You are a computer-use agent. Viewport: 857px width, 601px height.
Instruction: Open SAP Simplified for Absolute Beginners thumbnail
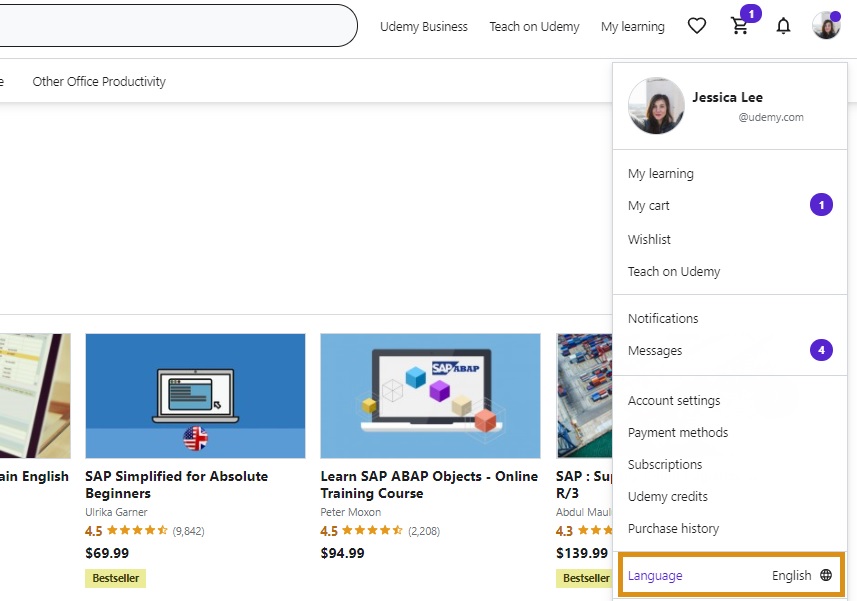195,396
